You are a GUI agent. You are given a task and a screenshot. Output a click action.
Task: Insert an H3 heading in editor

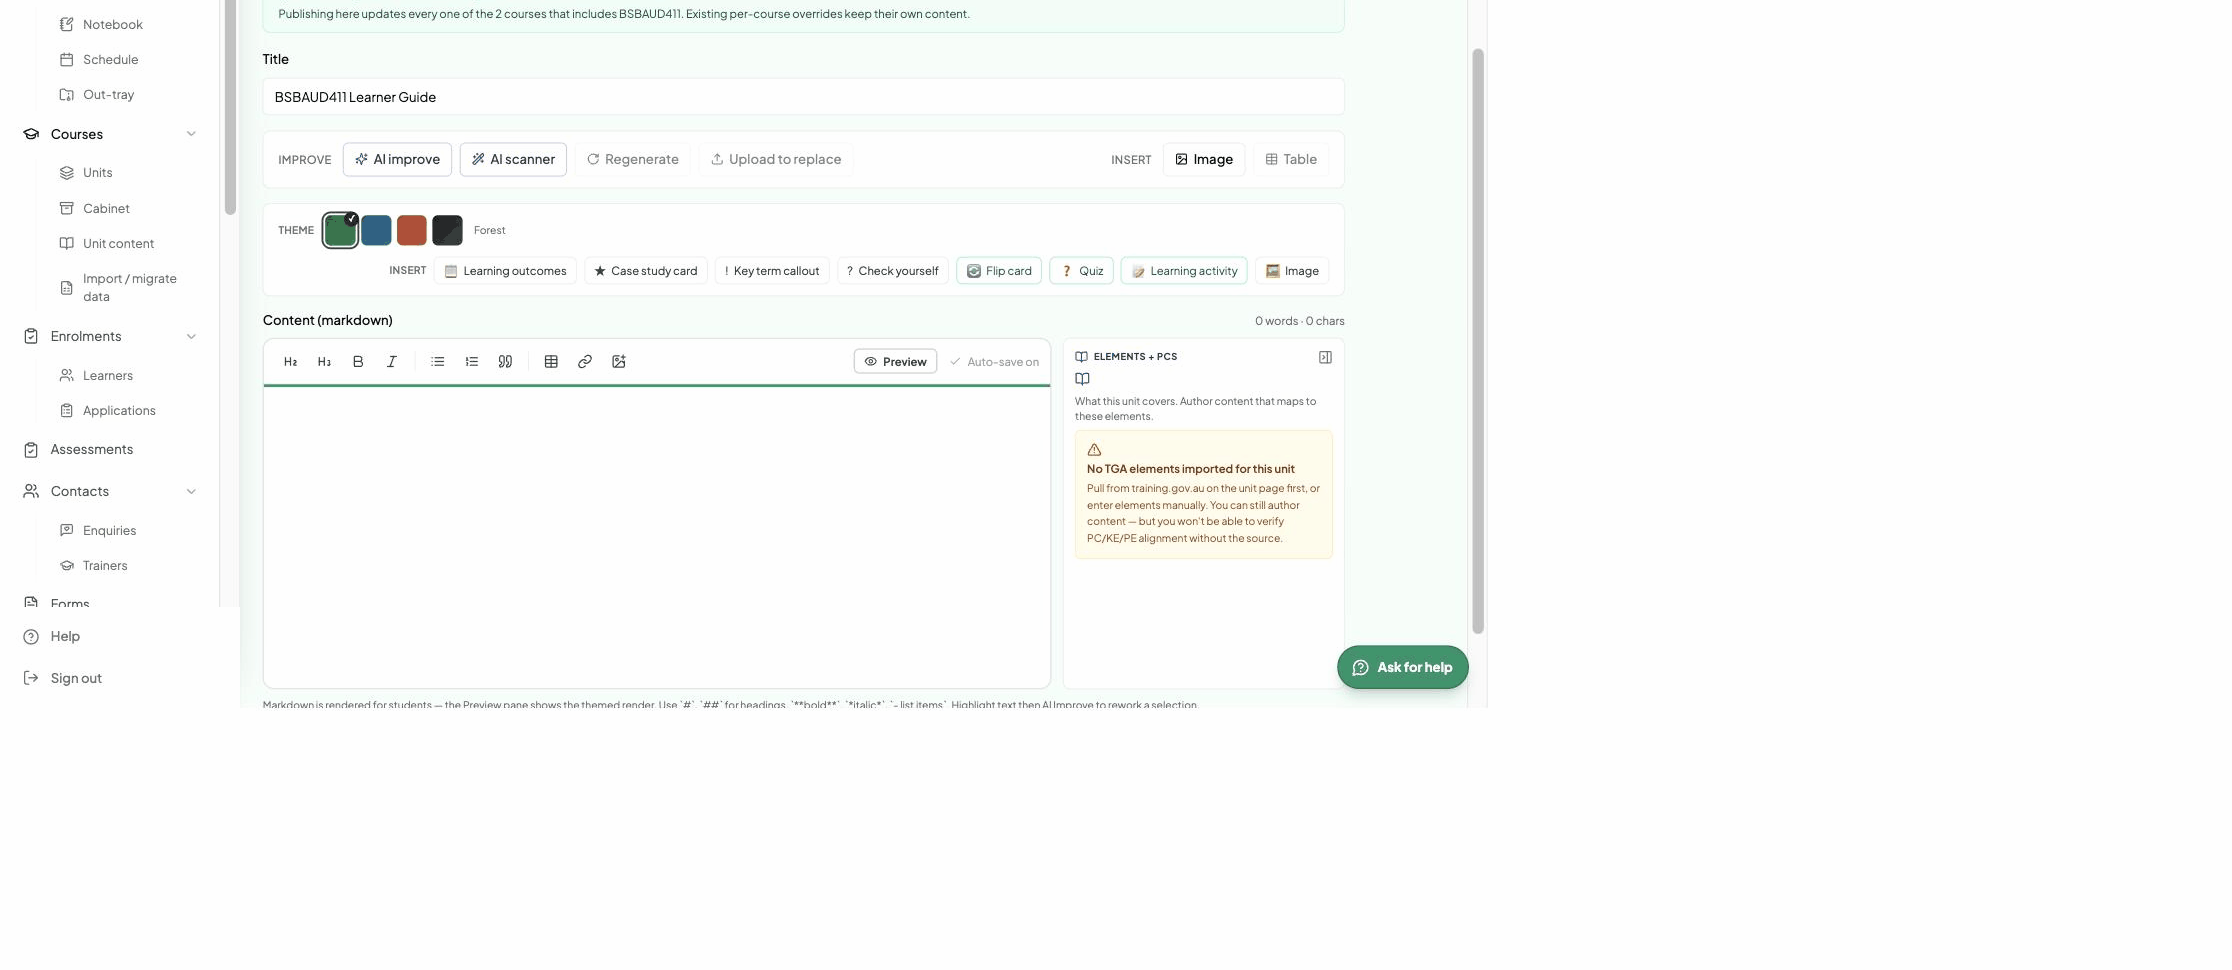pyautogui.click(x=324, y=362)
